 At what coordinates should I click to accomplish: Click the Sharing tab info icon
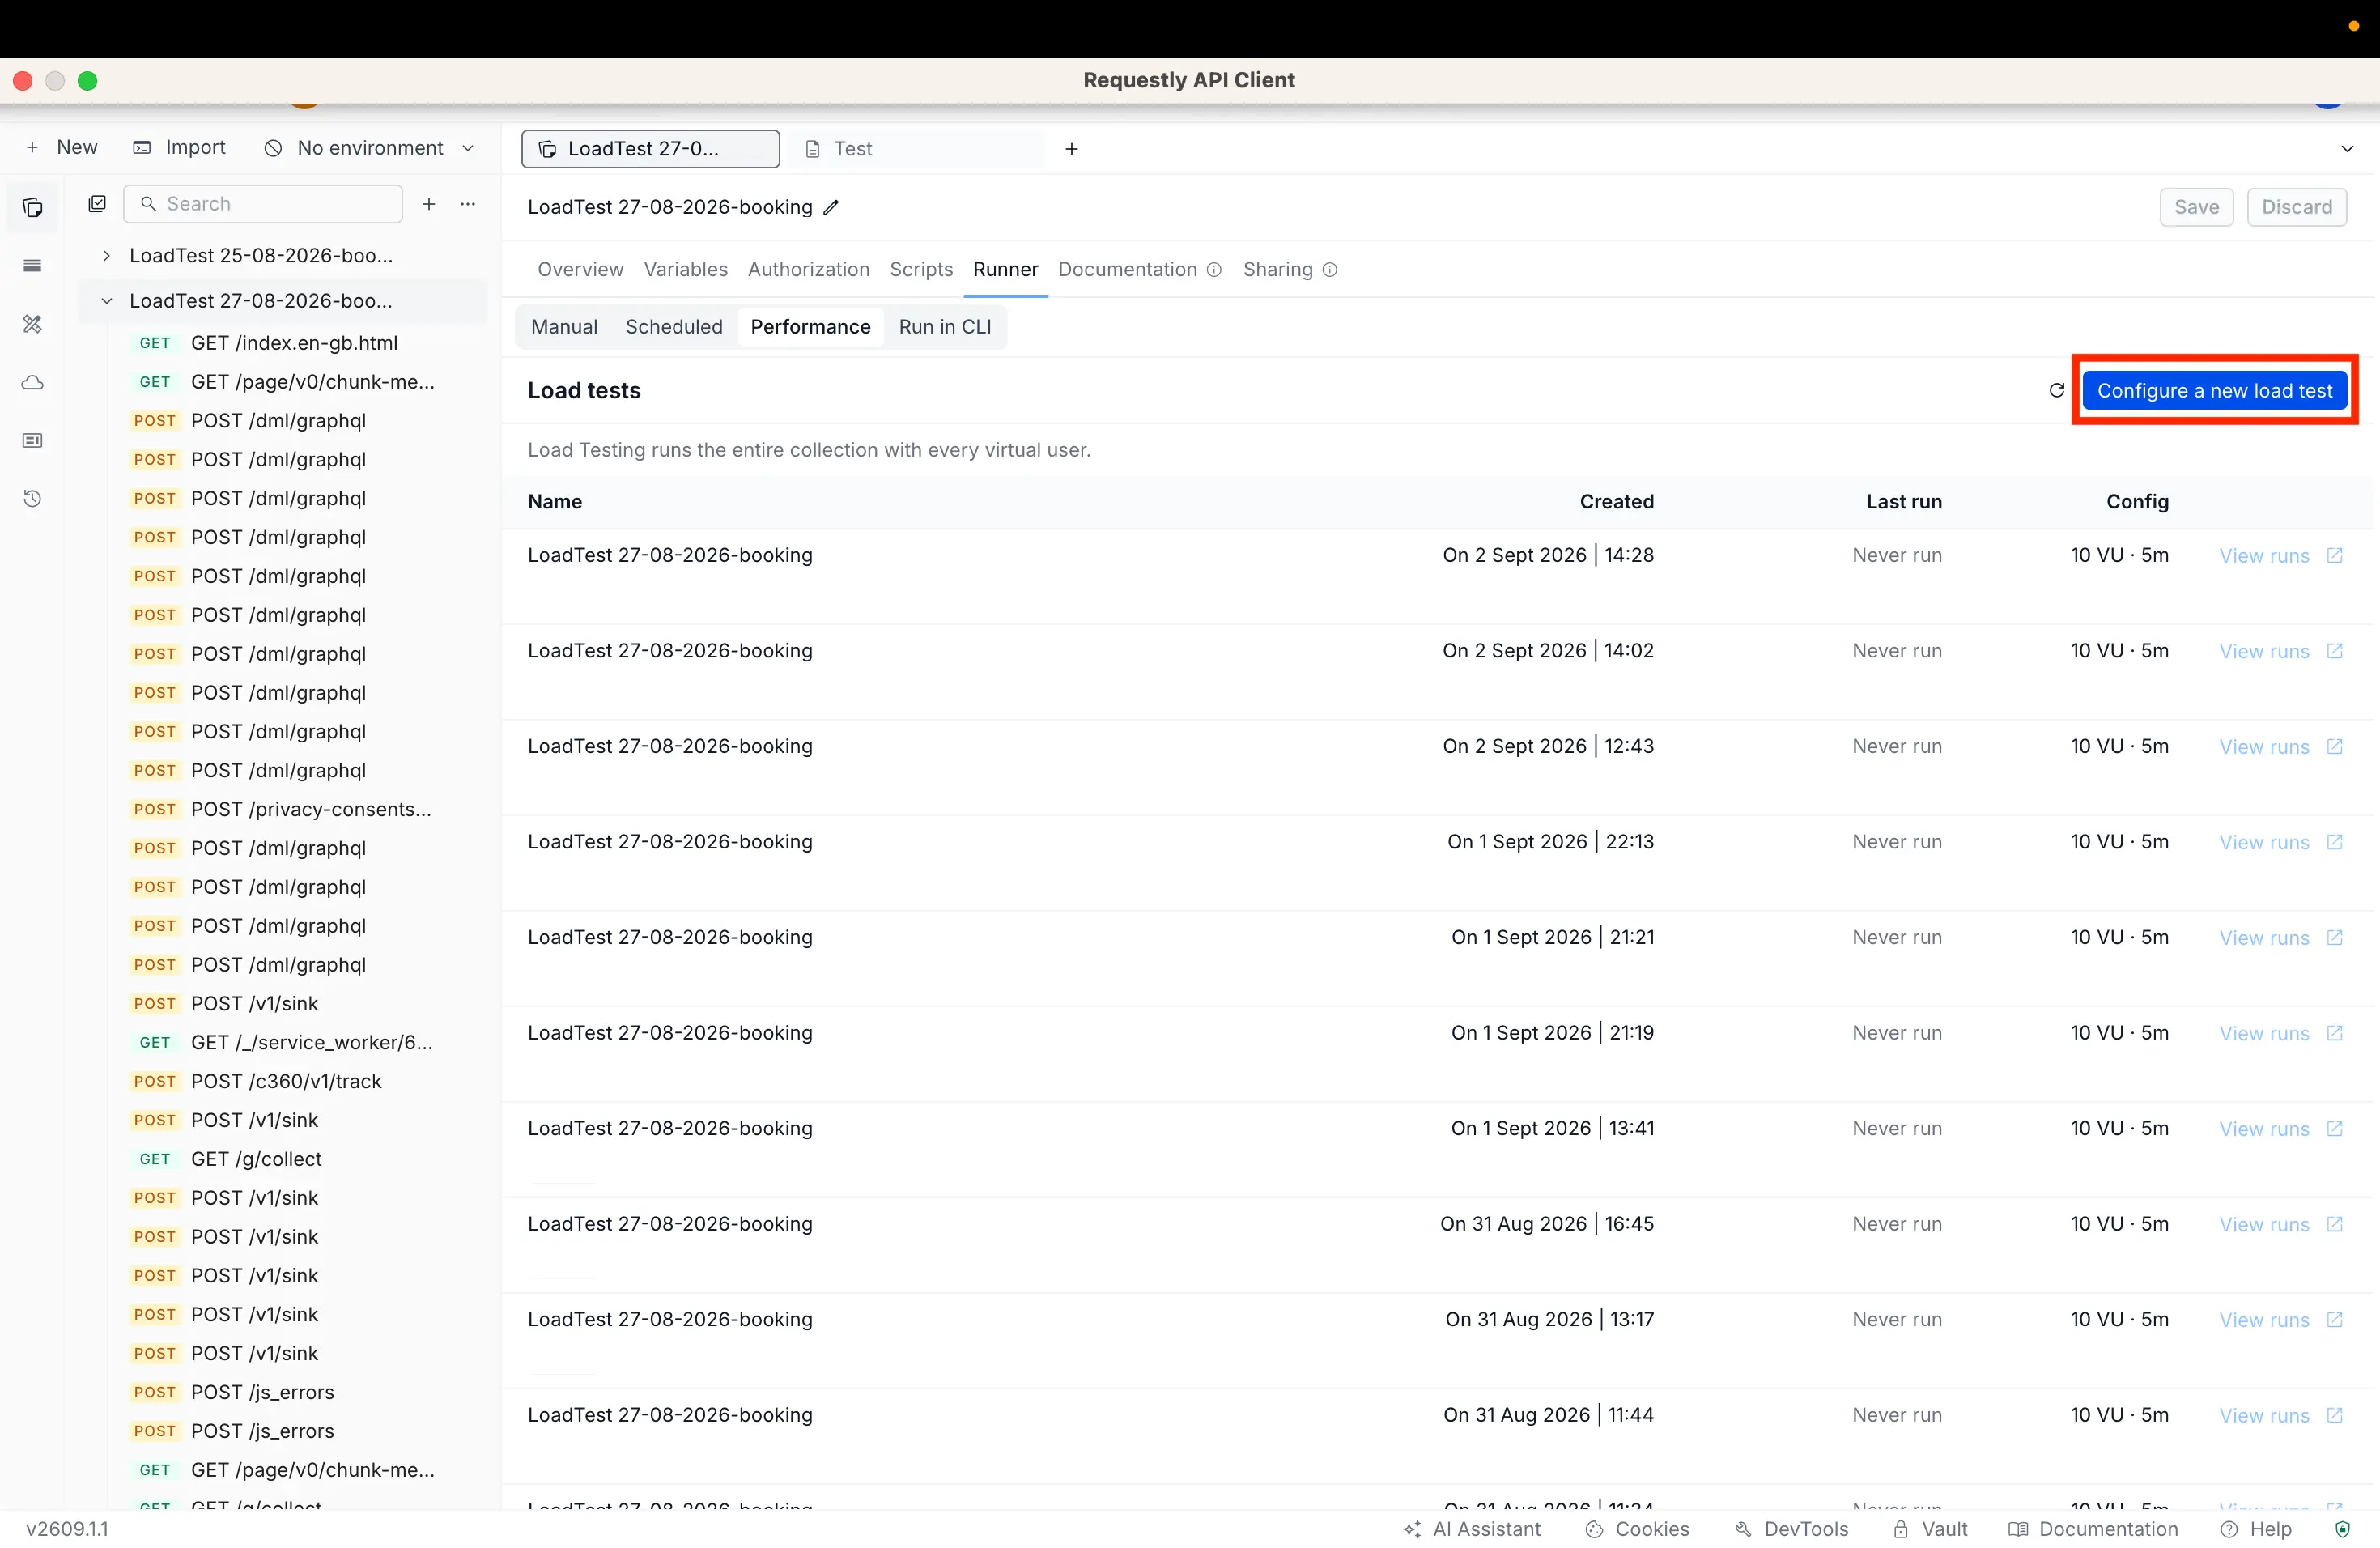(1330, 270)
